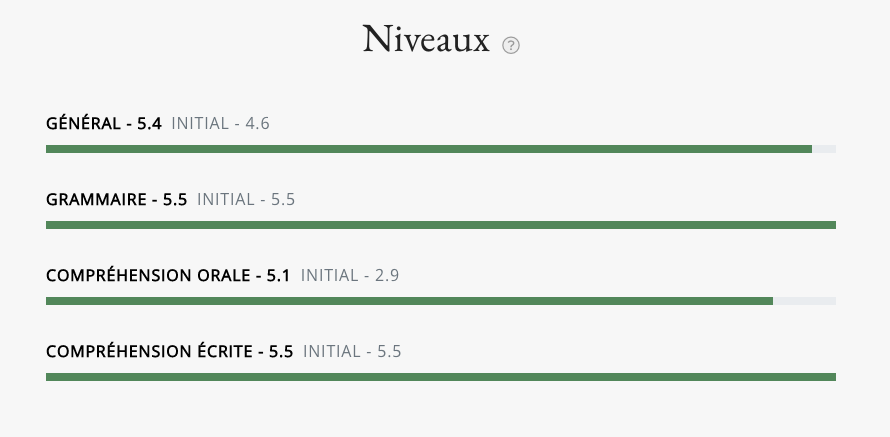Viewport: 890px width, 437px height.
Task: Click the green Général progress bar
Action: (428, 149)
